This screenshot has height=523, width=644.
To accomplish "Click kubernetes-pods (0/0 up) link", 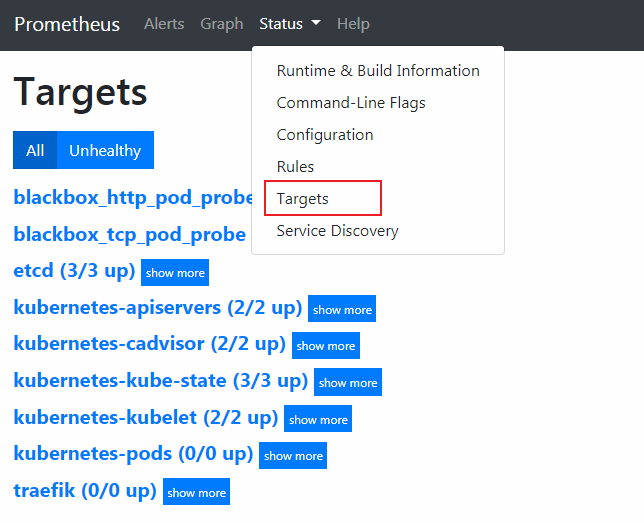I will tap(133, 454).
